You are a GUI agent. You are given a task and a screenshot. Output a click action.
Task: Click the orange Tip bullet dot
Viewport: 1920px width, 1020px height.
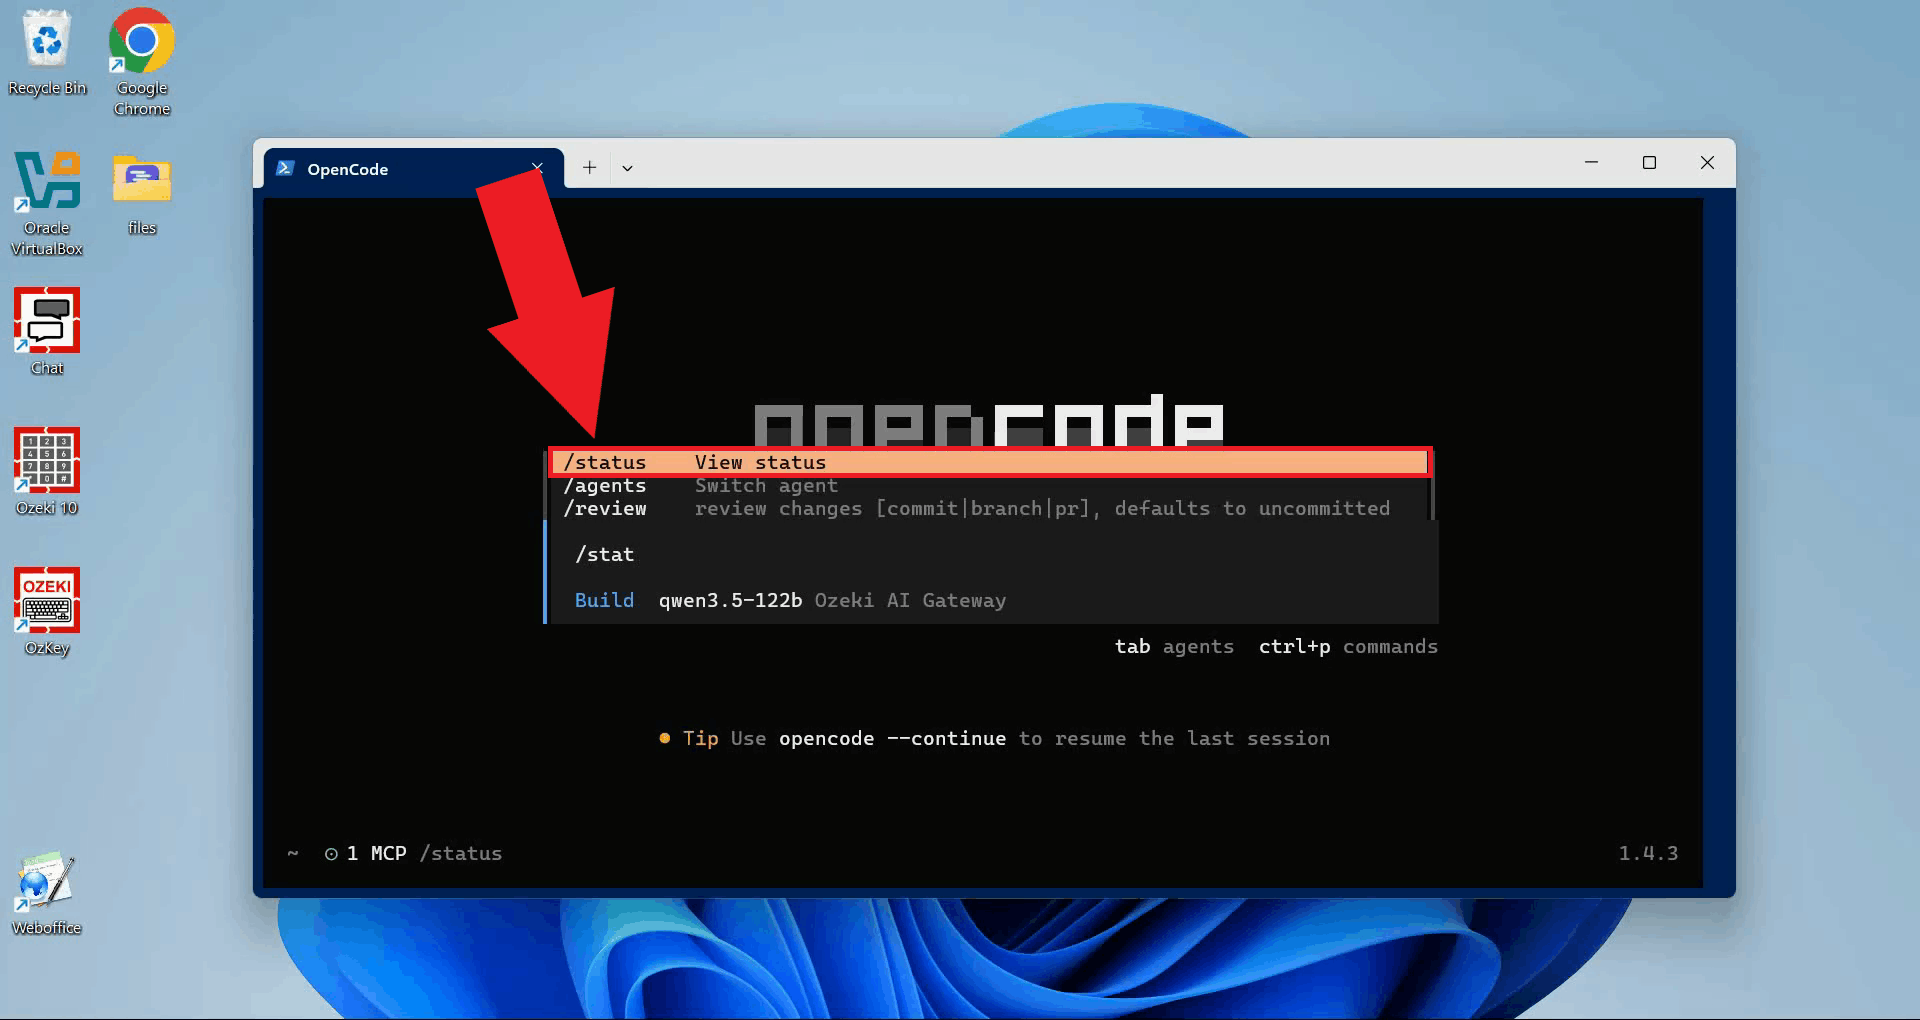664,738
